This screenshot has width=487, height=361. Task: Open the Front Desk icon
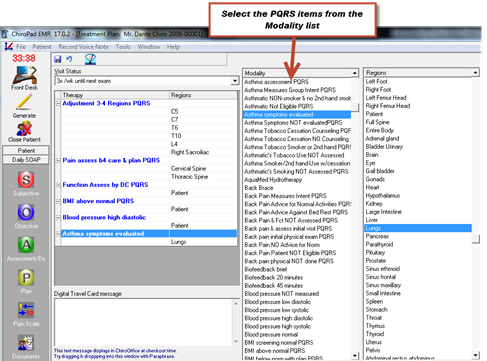(x=24, y=75)
